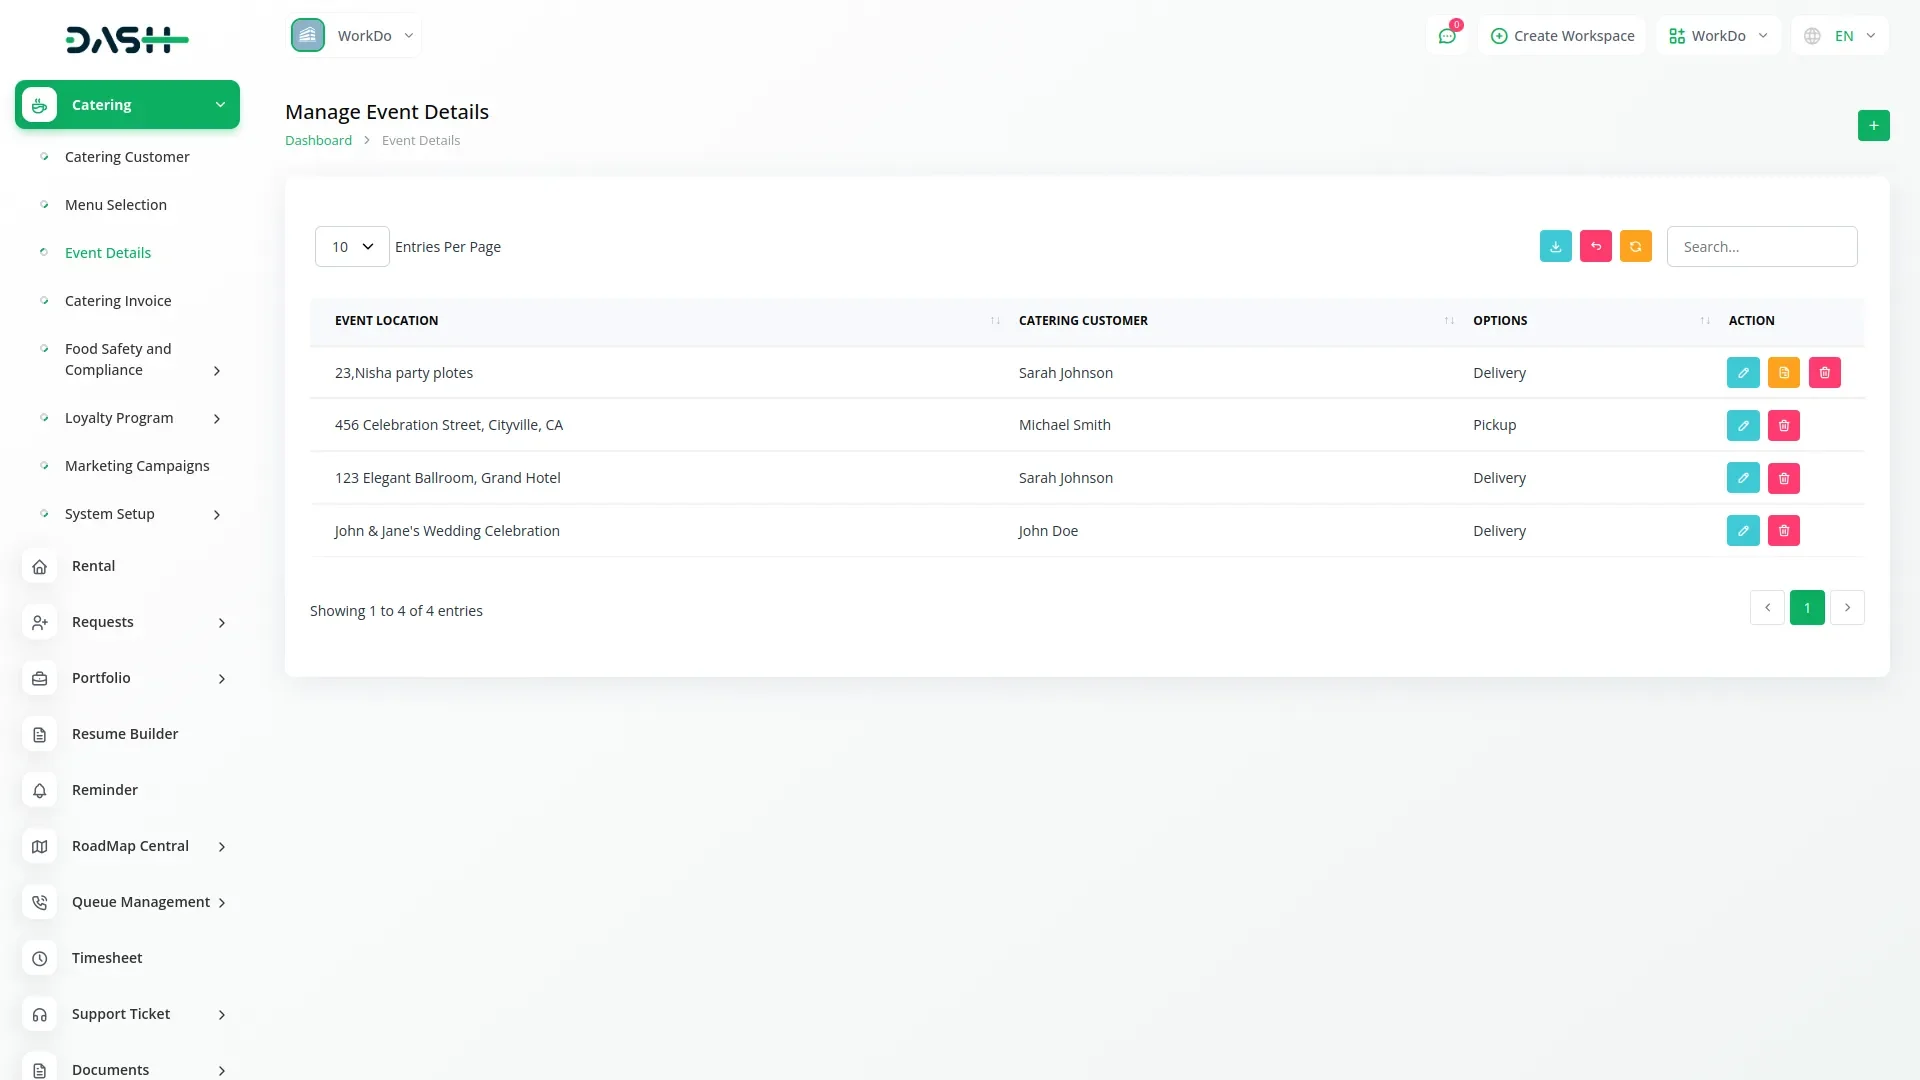Screen dimensions: 1920x1080
Task: Edit the 123 Elegant Ballroom event
Action: pos(1742,478)
